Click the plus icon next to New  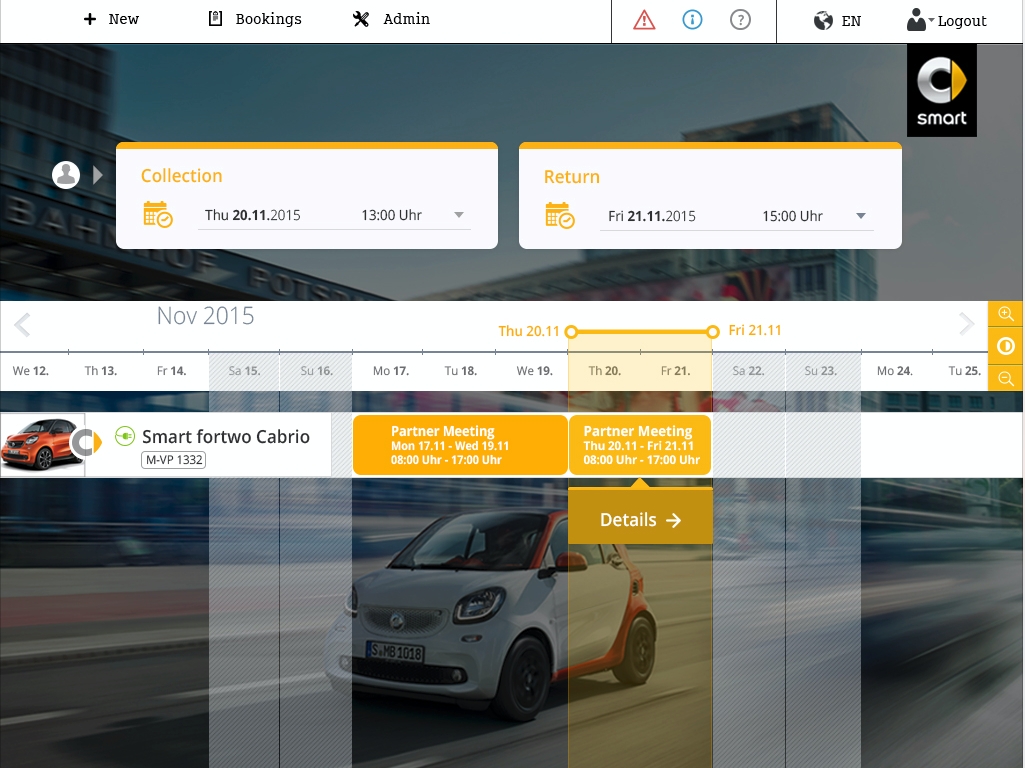90,19
